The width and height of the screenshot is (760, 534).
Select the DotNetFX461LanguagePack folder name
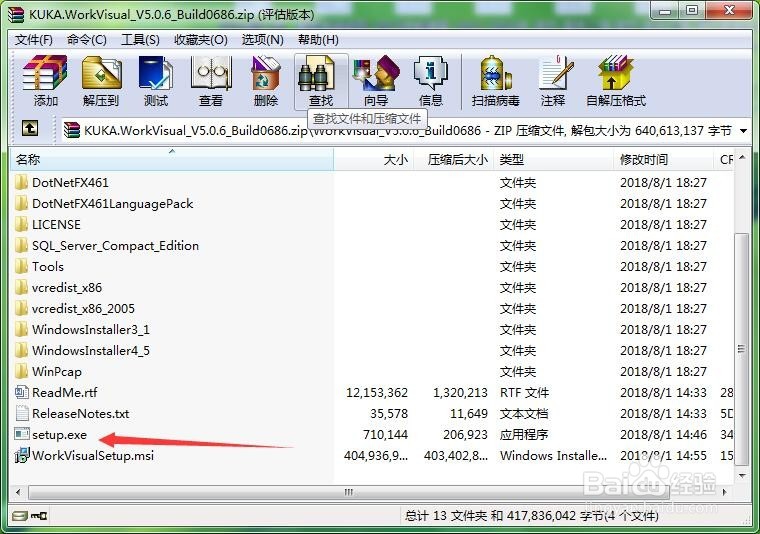click(112, 204)
